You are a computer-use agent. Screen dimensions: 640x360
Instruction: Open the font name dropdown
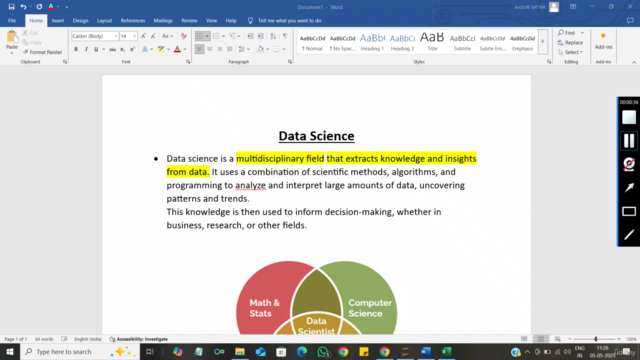click(x=116, y=36)
